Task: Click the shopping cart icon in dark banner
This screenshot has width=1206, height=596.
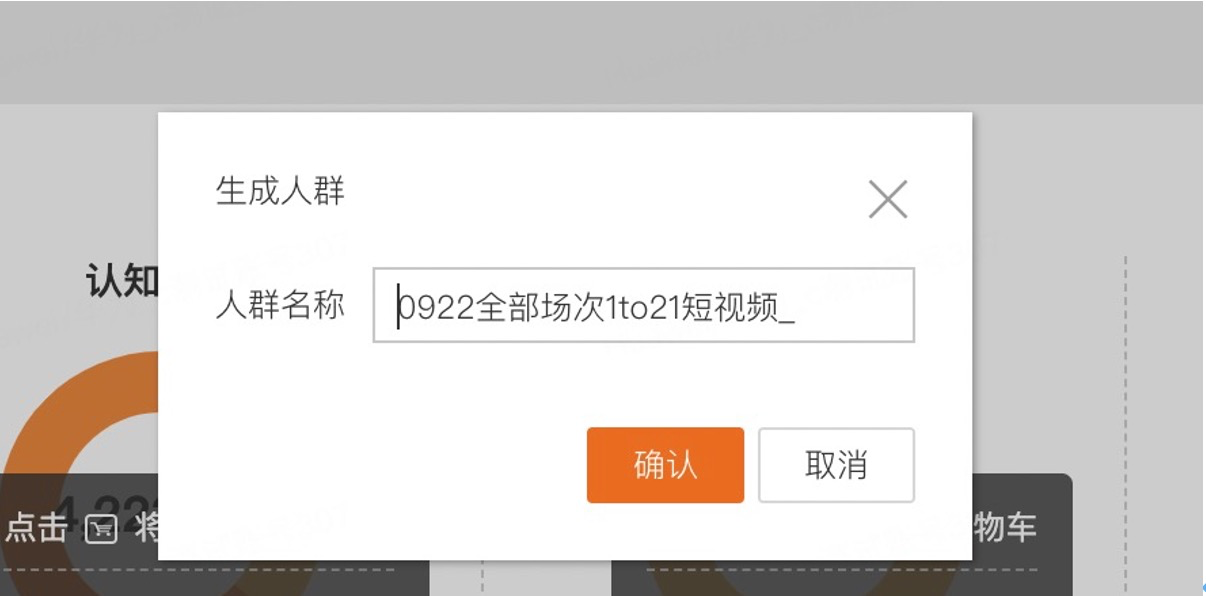Action: (x=101, y=529)
